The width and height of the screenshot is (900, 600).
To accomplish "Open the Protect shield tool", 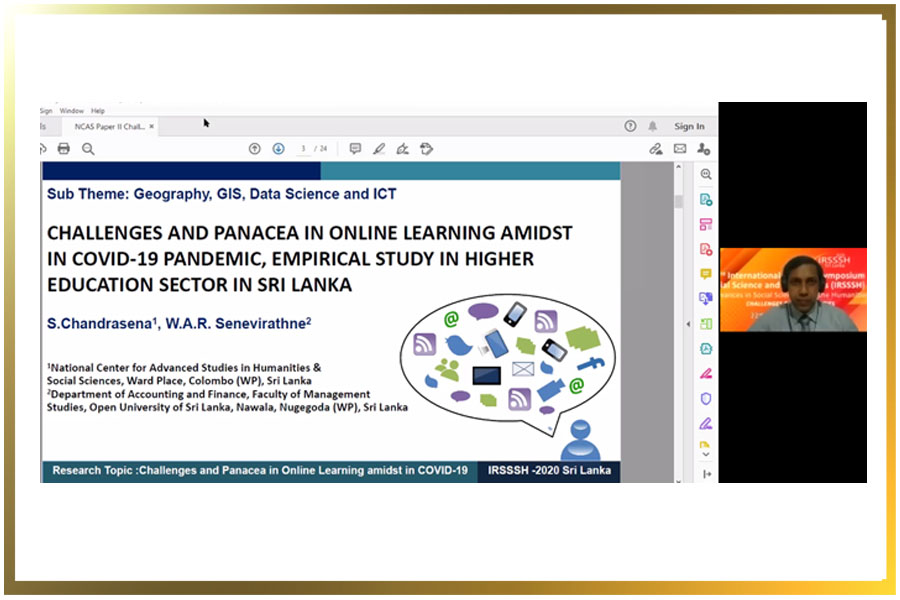I will click(706, 398).
